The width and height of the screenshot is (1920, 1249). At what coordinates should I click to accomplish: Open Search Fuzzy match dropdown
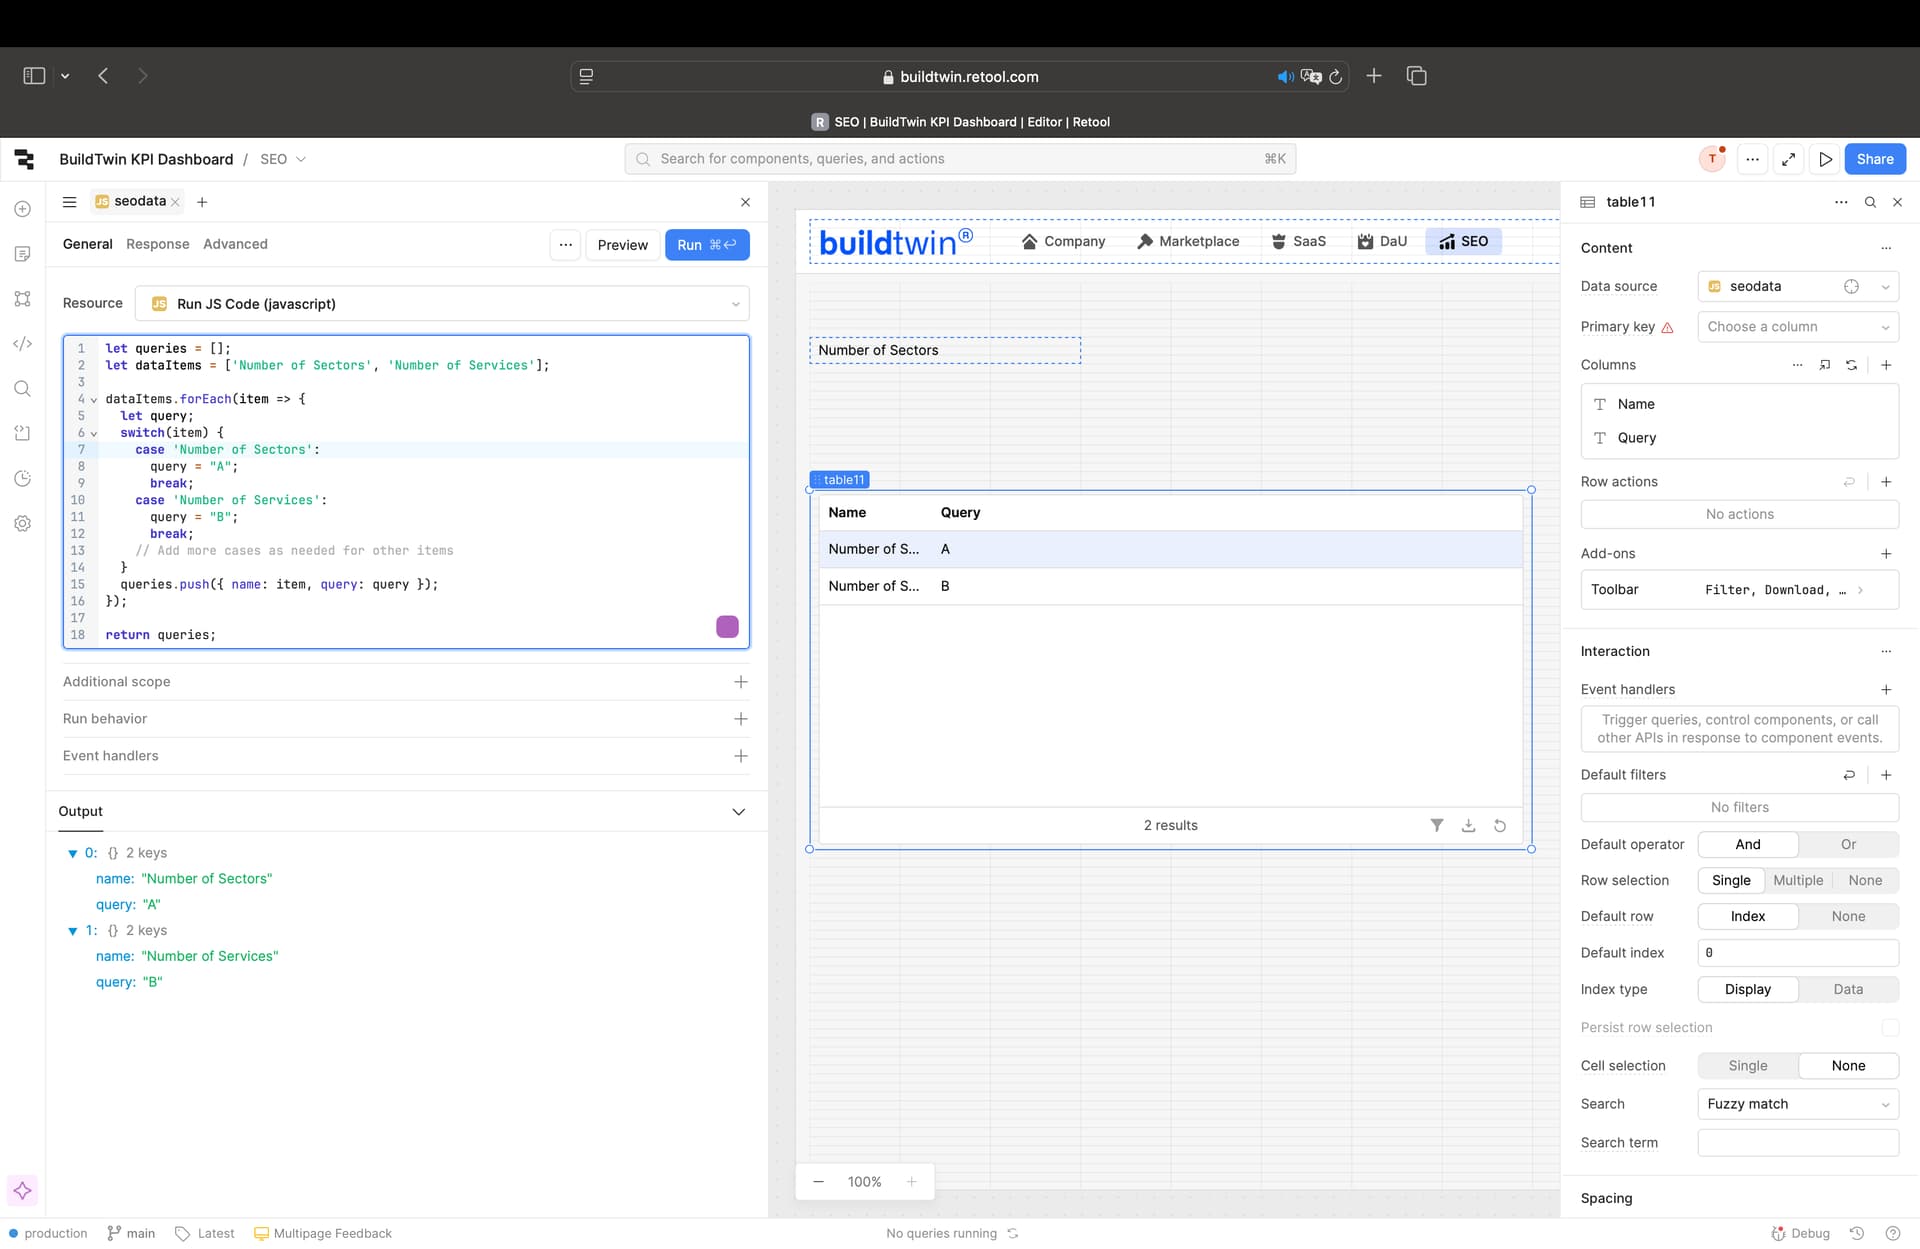click(1798, 1104)
